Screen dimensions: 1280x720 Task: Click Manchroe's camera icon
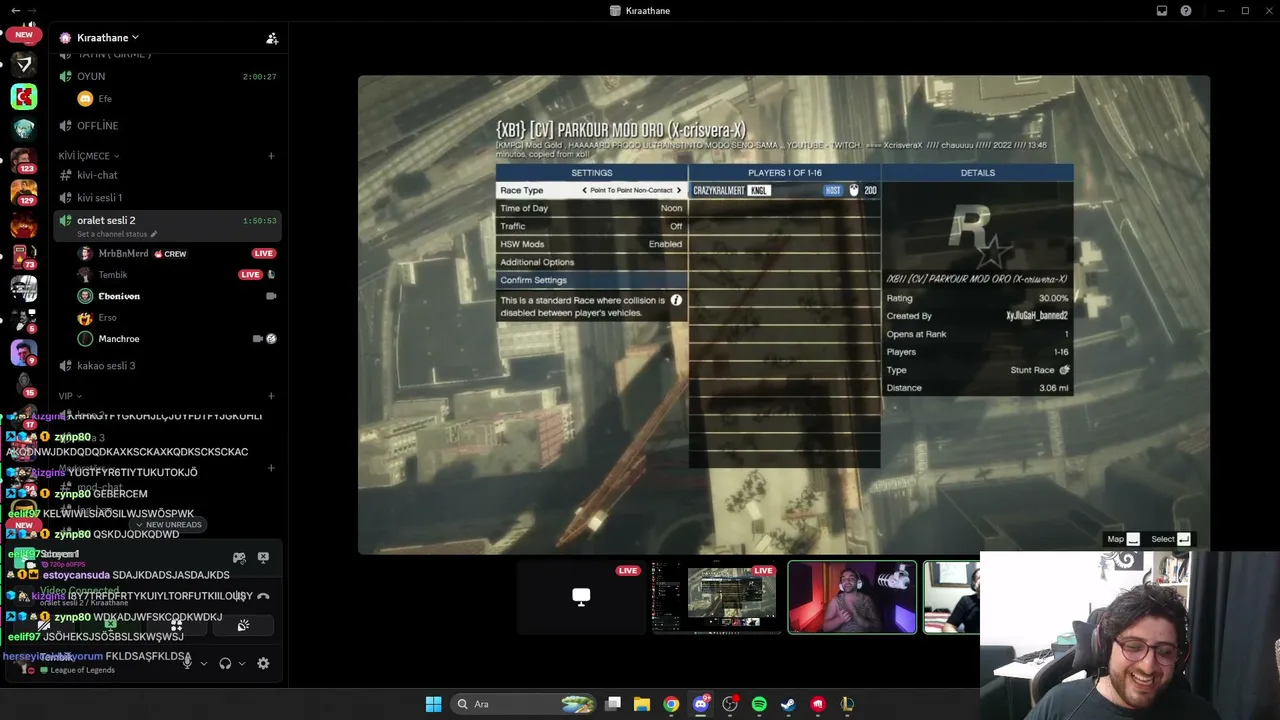coord(258,339)
